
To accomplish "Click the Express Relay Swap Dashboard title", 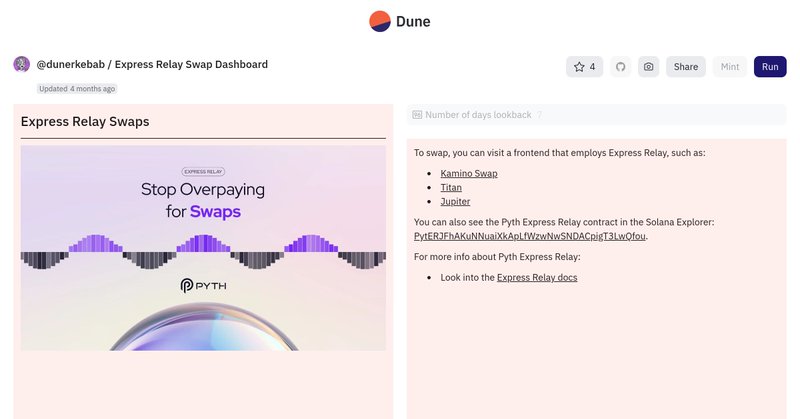I will [x=191, y=64].
